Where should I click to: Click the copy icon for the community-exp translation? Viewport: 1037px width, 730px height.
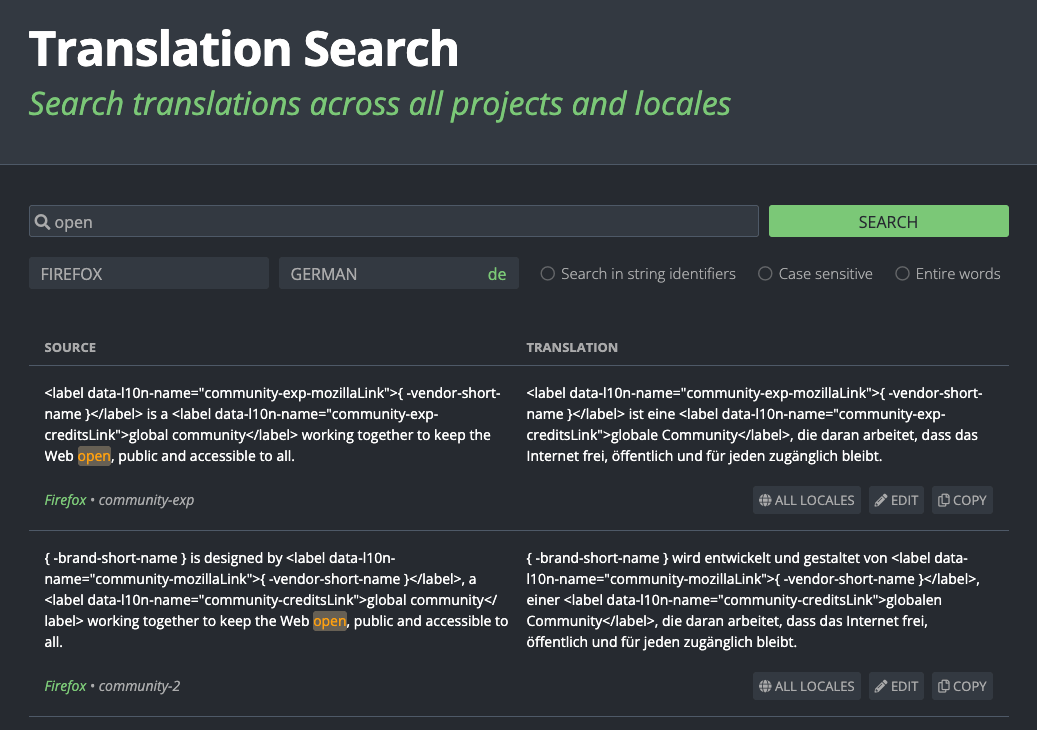coord(944,500)
